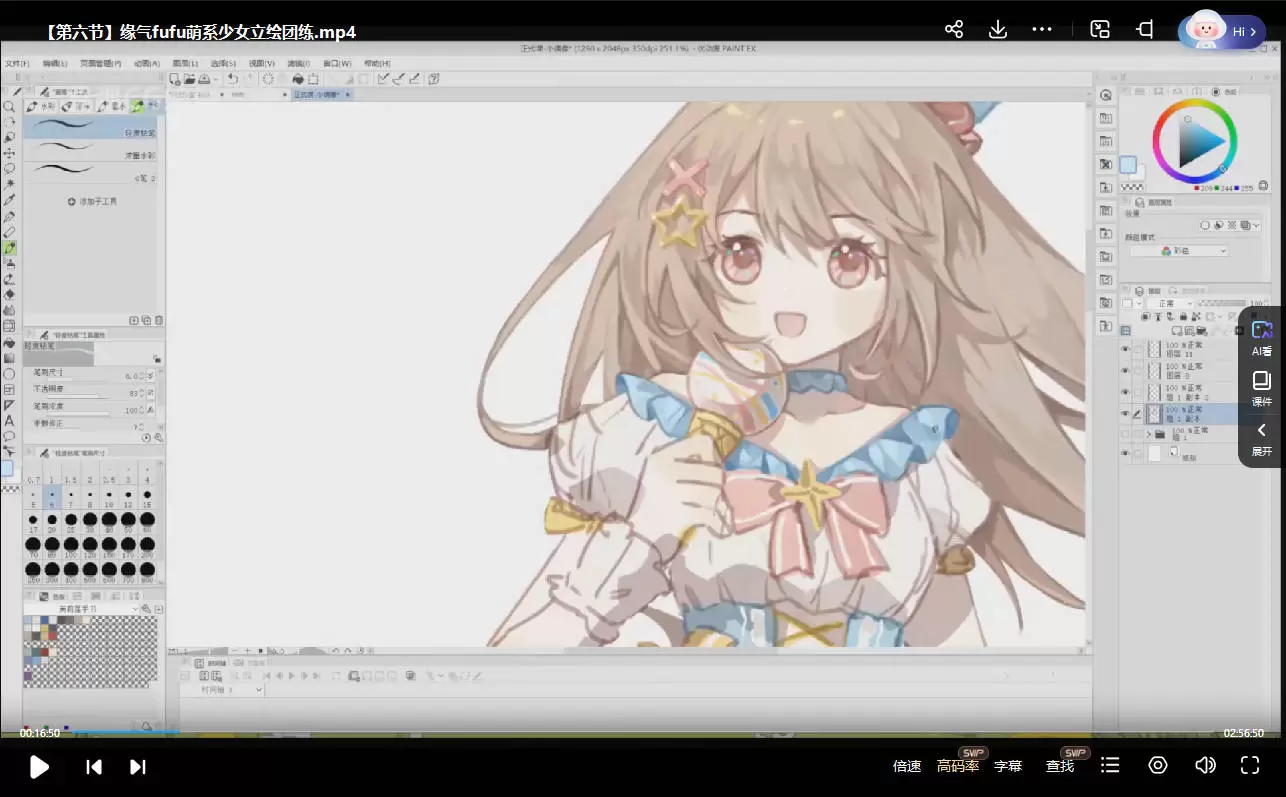This screenshot has width=1286, height=797.
Task: Click the circular settings icon beside volume
Action: pos(1158,765)
